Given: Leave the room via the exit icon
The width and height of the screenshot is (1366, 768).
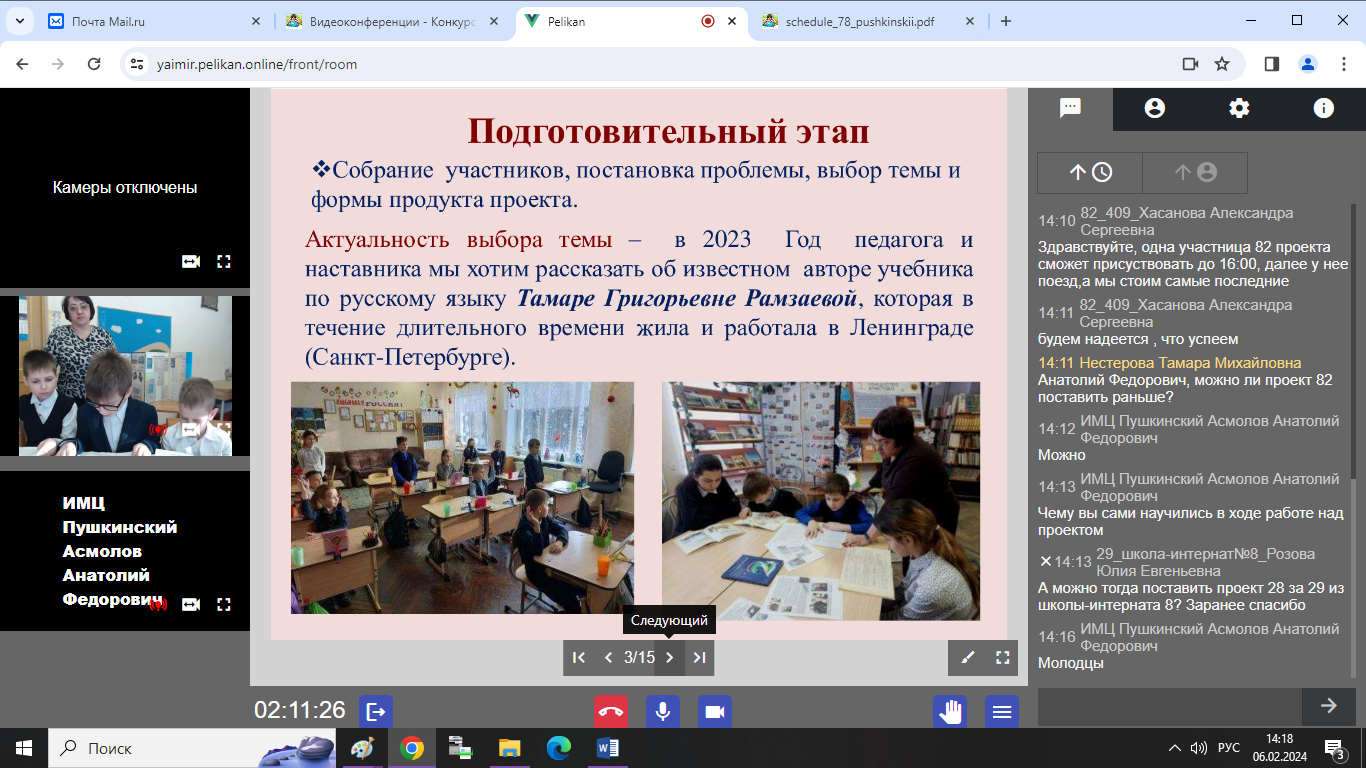Looking at the screenshot, I should [376, 711].
